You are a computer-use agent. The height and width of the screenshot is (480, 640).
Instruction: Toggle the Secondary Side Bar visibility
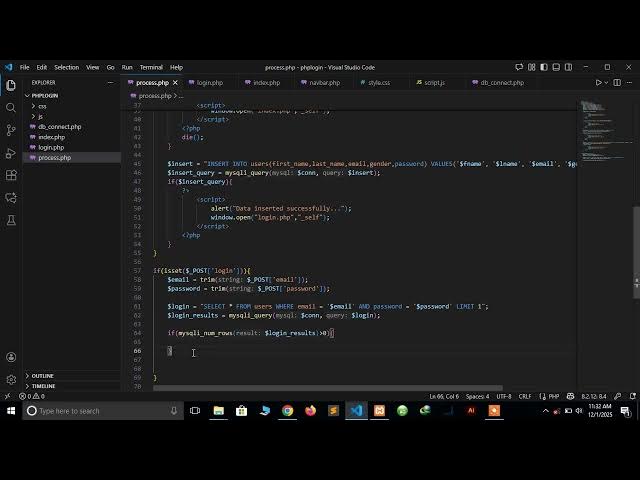[568, 67]
